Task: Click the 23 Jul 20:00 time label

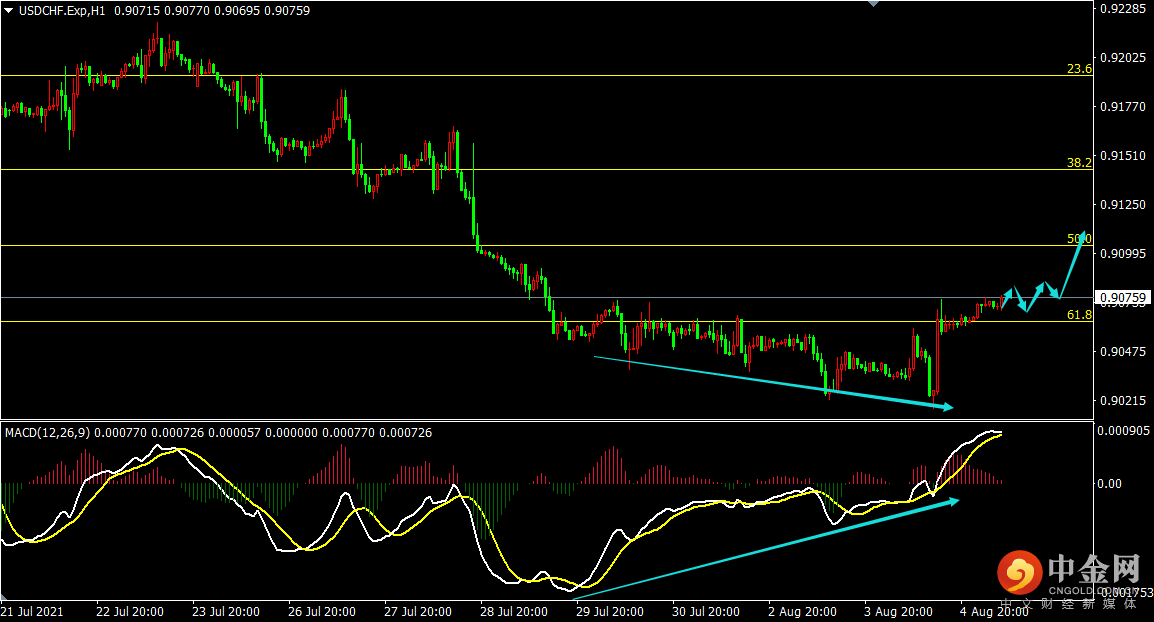Action: tap(226, 612)
